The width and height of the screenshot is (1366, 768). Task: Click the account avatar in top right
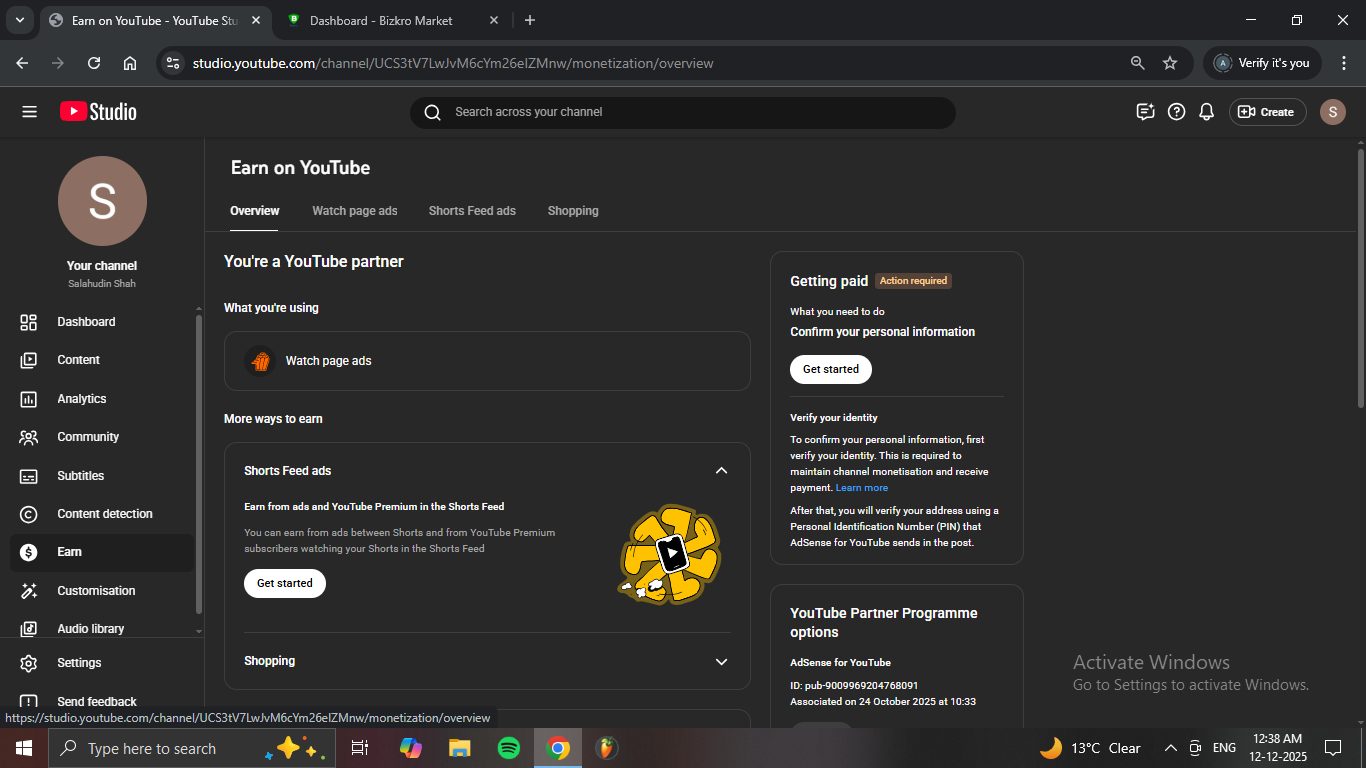point(1332,112)
